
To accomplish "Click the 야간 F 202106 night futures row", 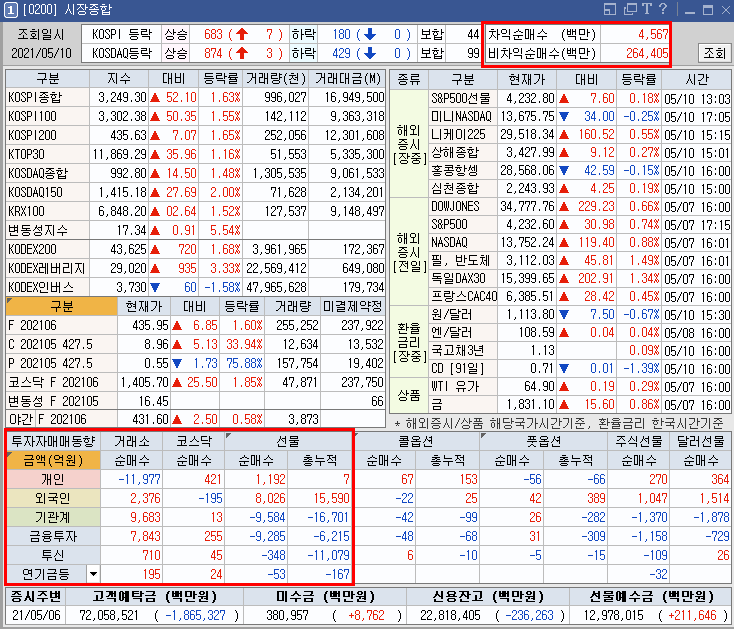I will (x=195, y=419).
